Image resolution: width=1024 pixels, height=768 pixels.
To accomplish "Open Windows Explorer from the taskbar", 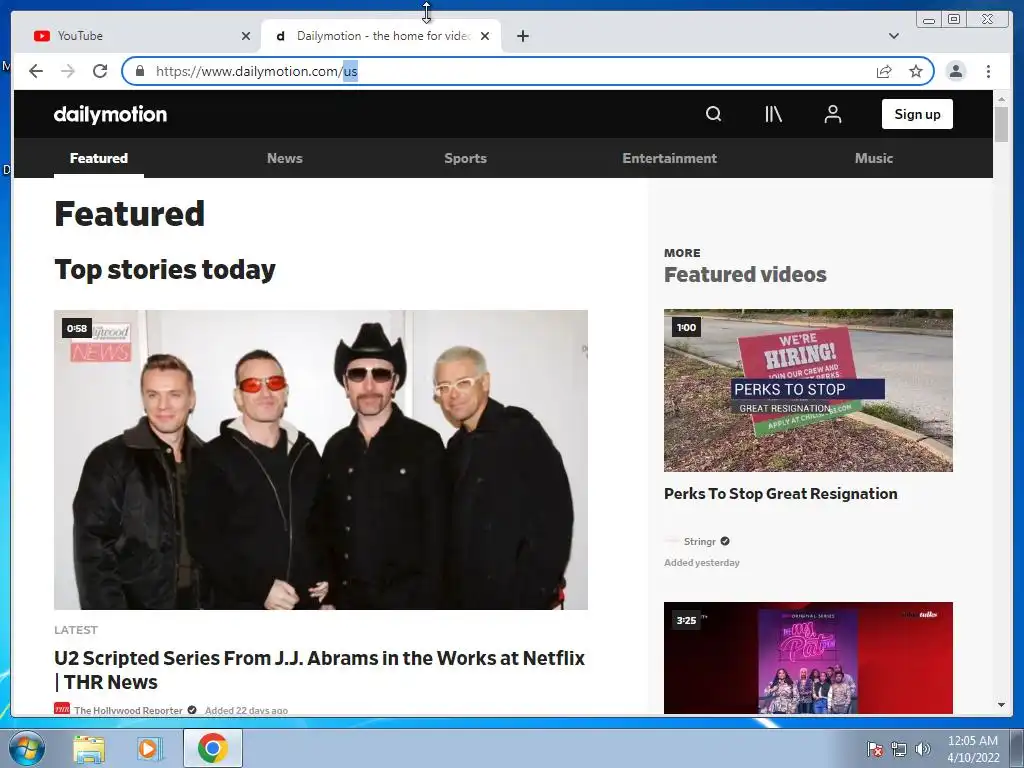I will click(x=89, y=748).
